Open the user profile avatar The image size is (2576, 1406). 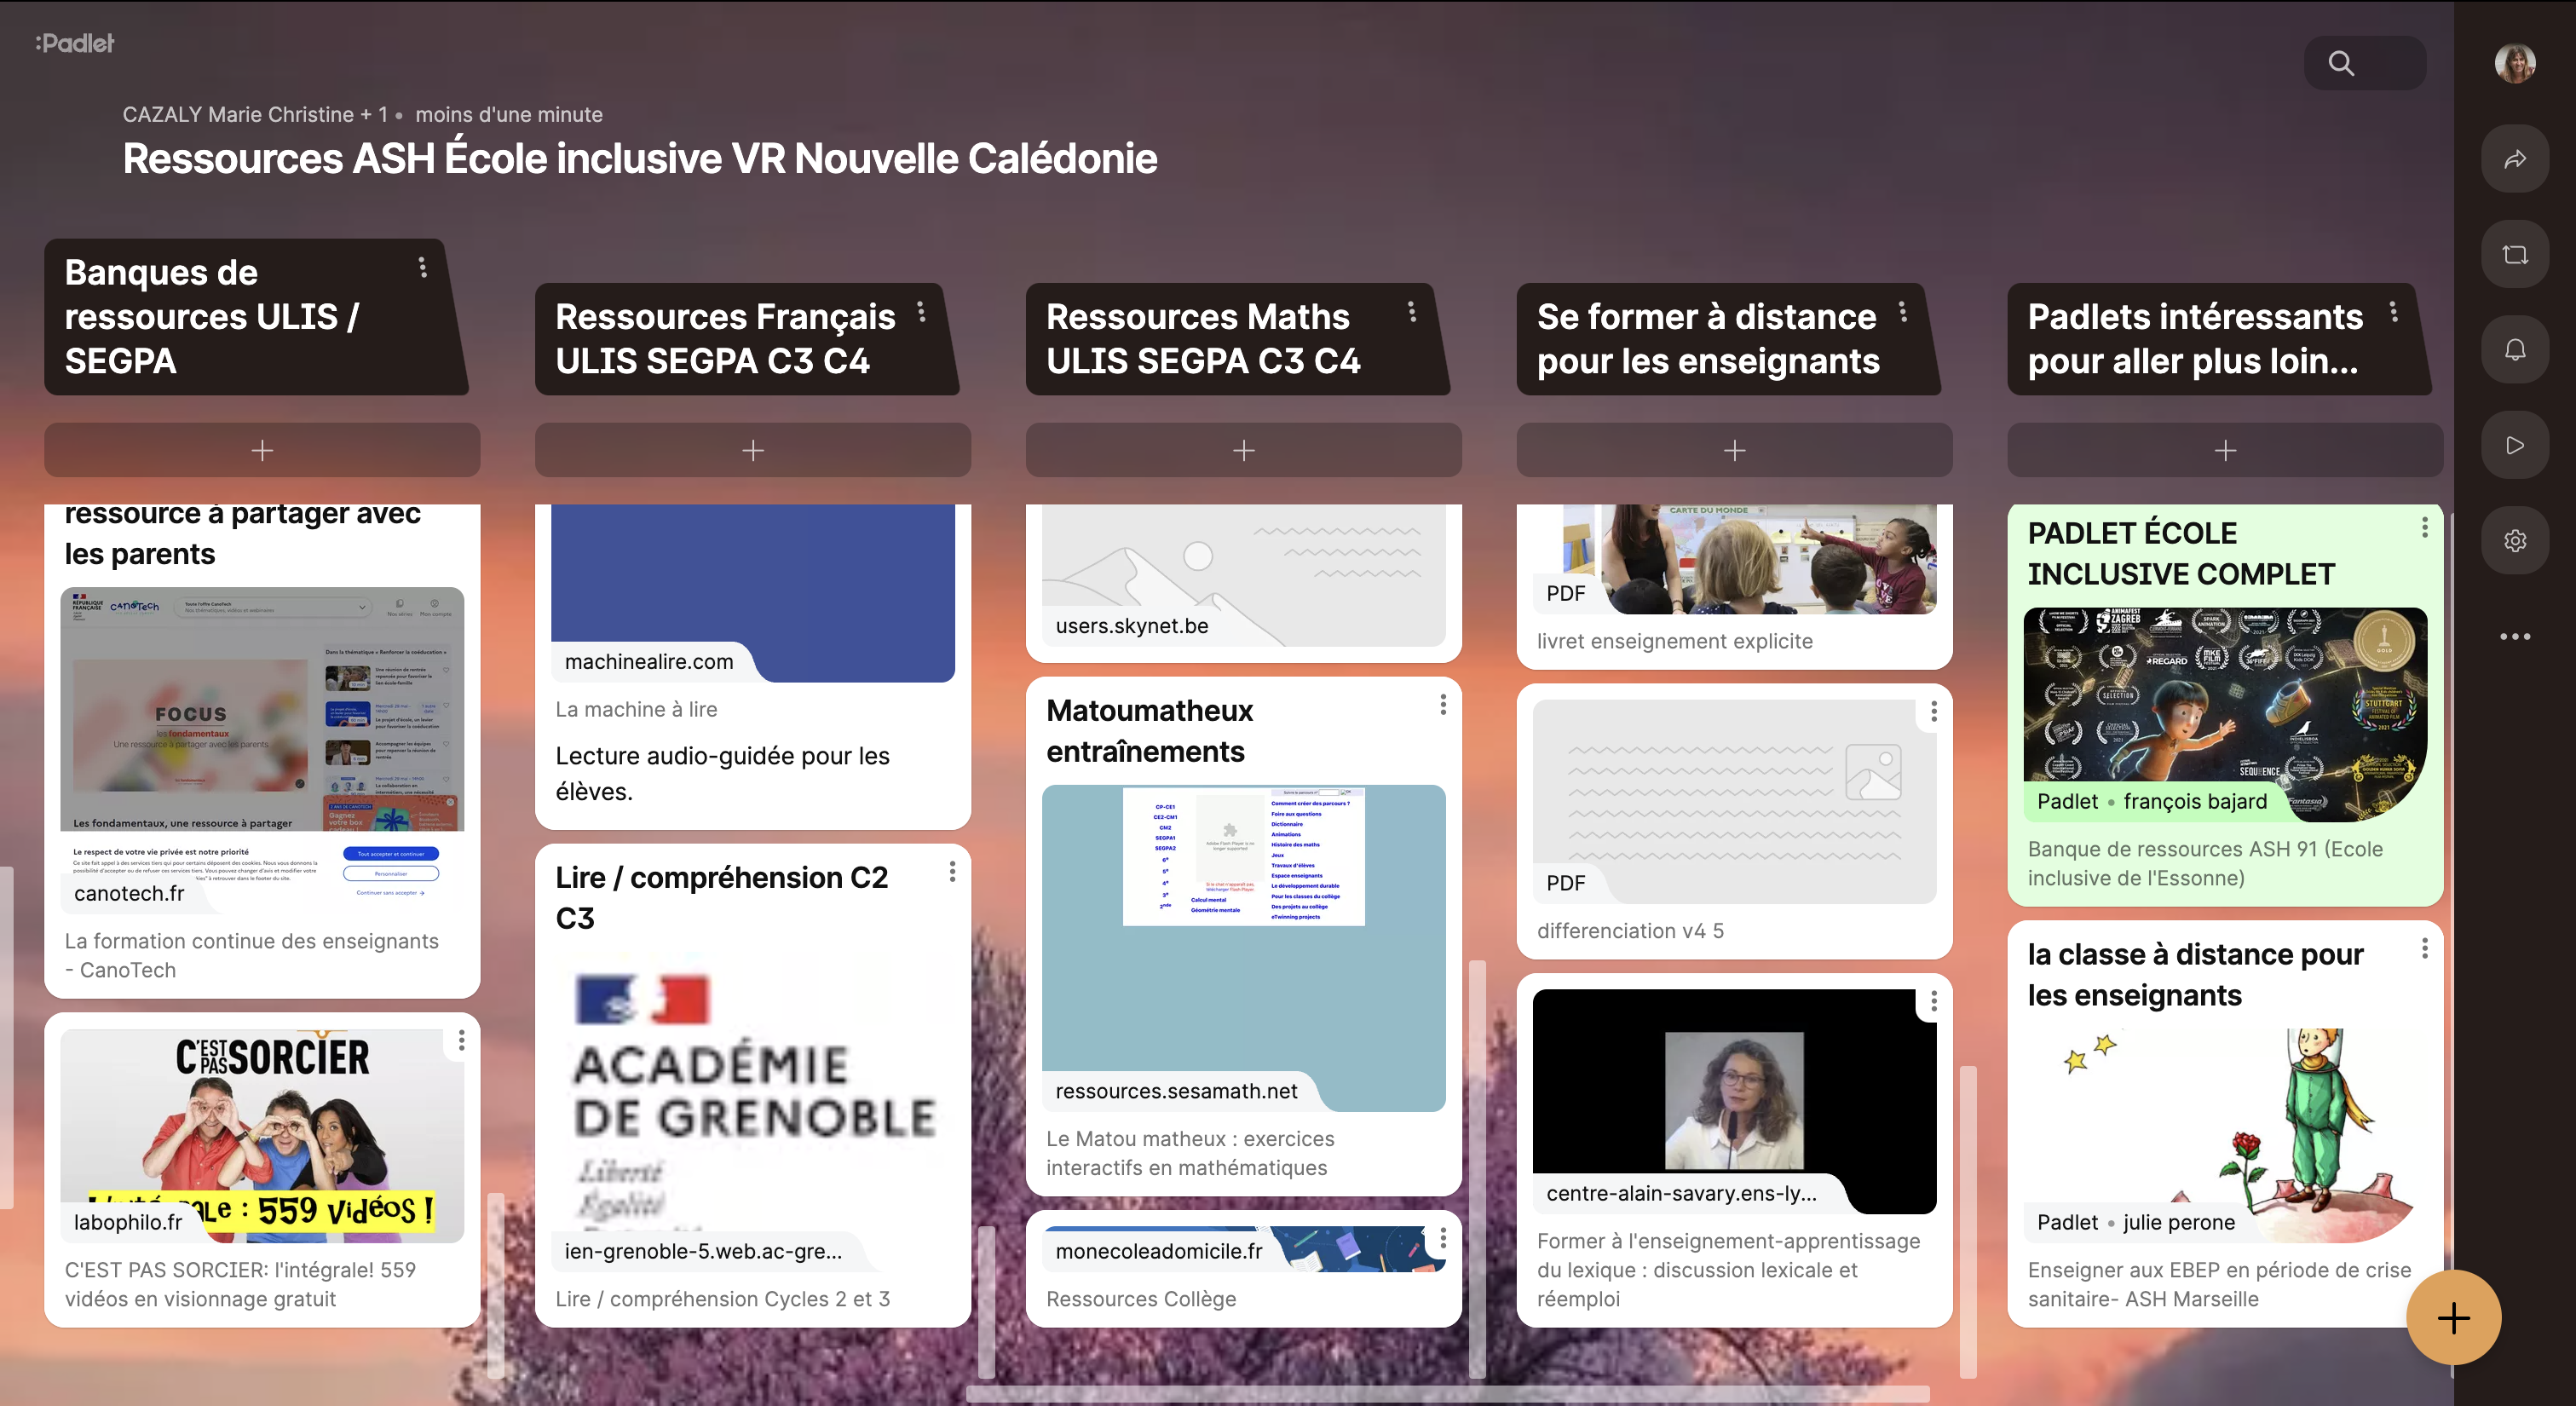point(2515,64)
